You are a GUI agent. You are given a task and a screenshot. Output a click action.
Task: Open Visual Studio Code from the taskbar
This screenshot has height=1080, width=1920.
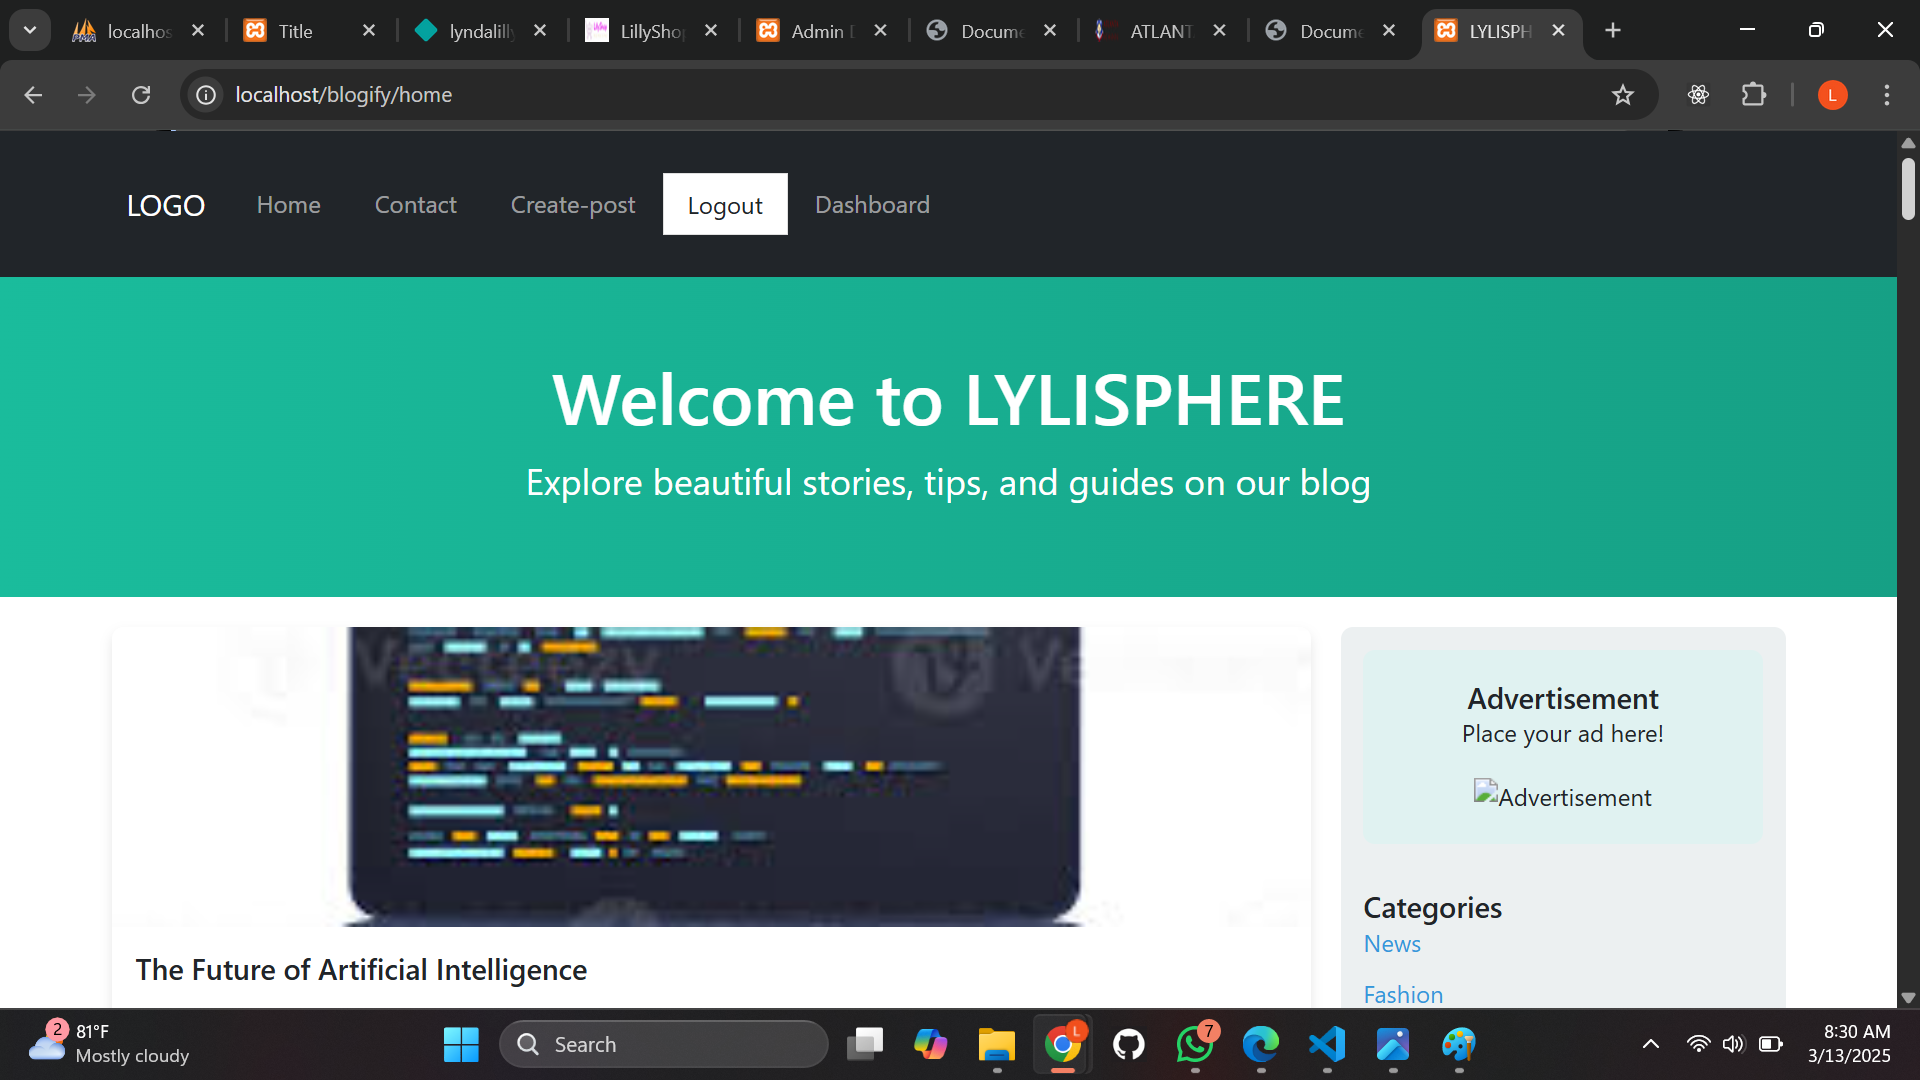1327,1044
